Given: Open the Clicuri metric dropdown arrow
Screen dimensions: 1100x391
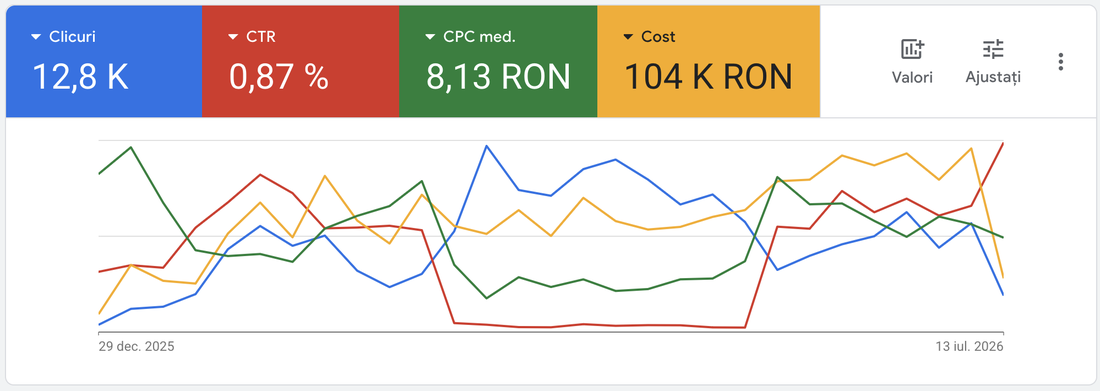Looking at the screenshot, I should coord(36,37).
